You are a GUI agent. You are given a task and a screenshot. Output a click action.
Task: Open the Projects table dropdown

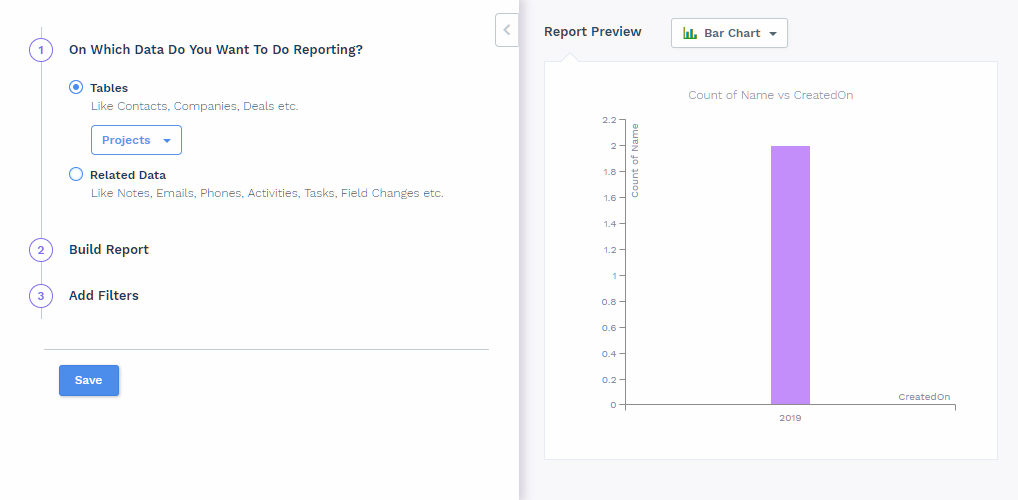point(136,141)
